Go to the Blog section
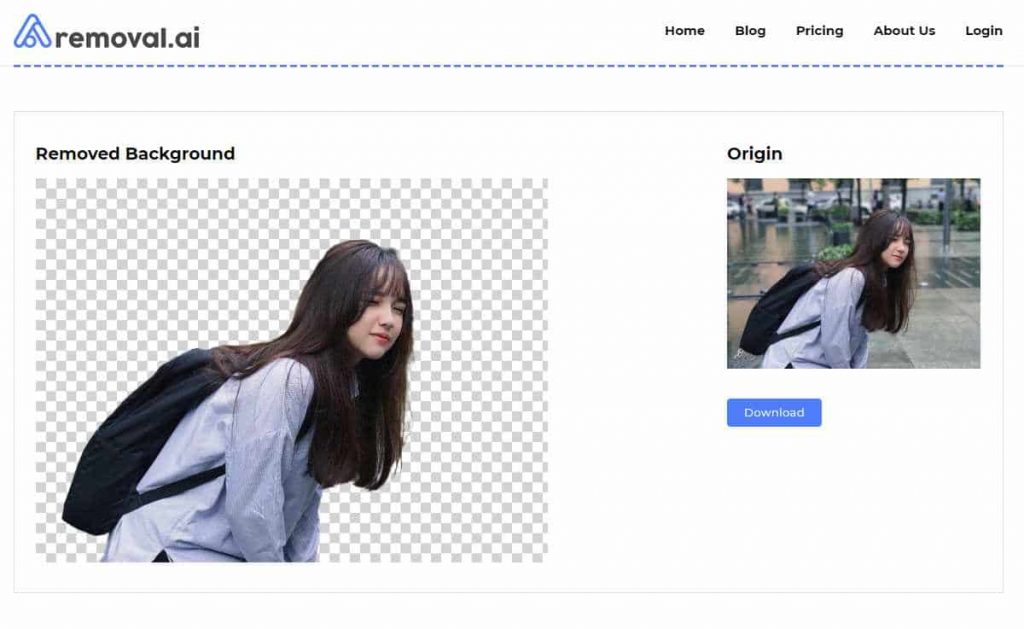 click(x=750, y=31)
